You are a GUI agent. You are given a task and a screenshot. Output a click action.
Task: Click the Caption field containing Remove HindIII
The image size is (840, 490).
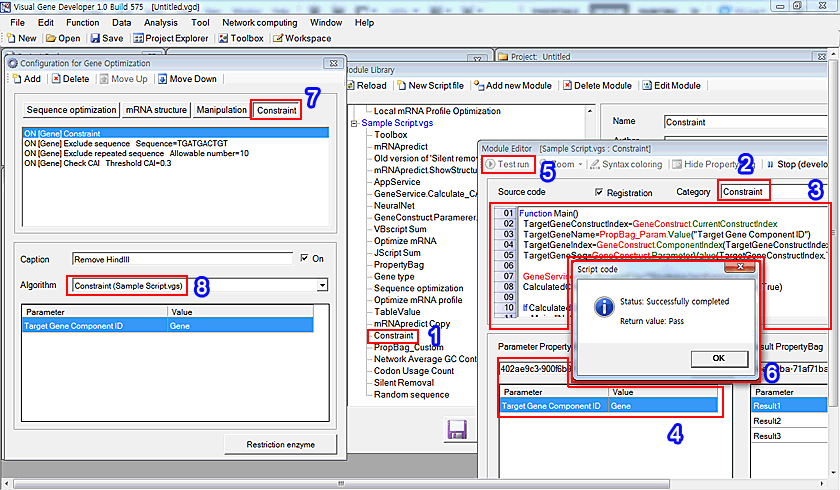pos(182,259)
